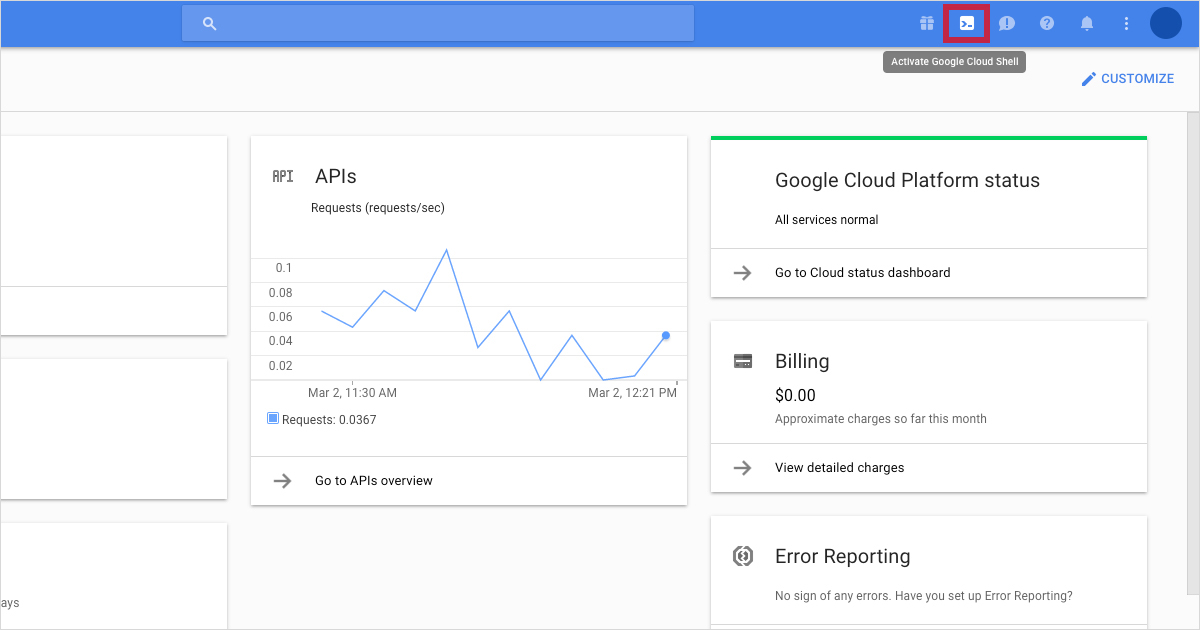Focus the top search bar

438,23
